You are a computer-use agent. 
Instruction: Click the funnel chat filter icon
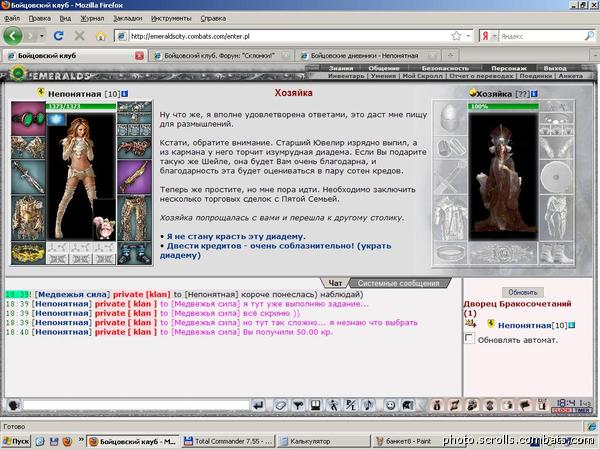(x=298, y=405)
